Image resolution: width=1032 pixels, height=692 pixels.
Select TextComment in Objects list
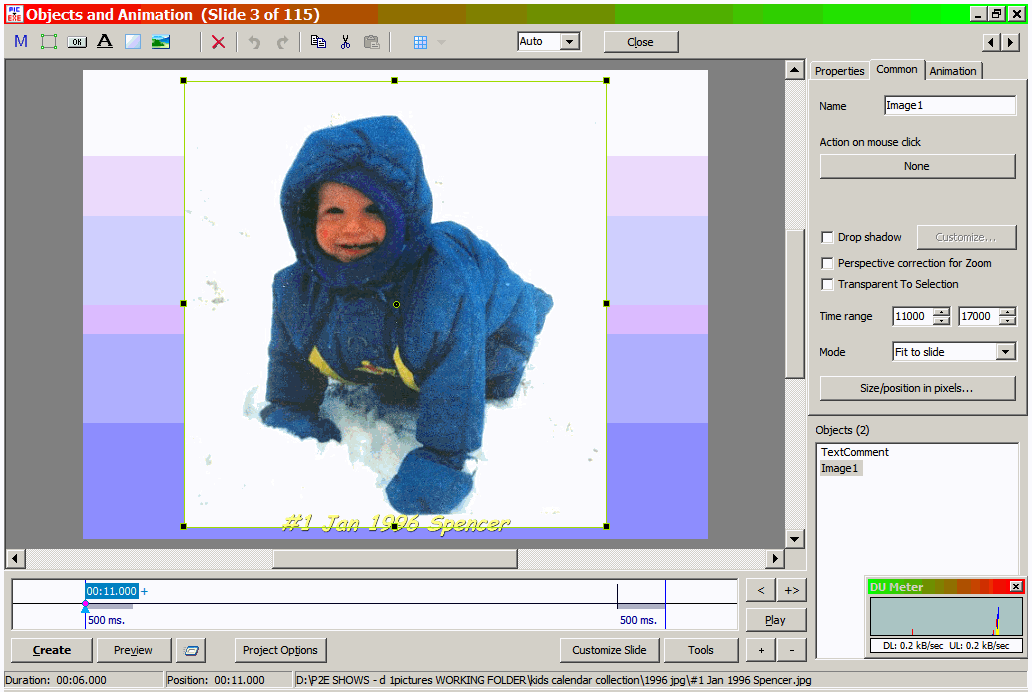(854, 452)
